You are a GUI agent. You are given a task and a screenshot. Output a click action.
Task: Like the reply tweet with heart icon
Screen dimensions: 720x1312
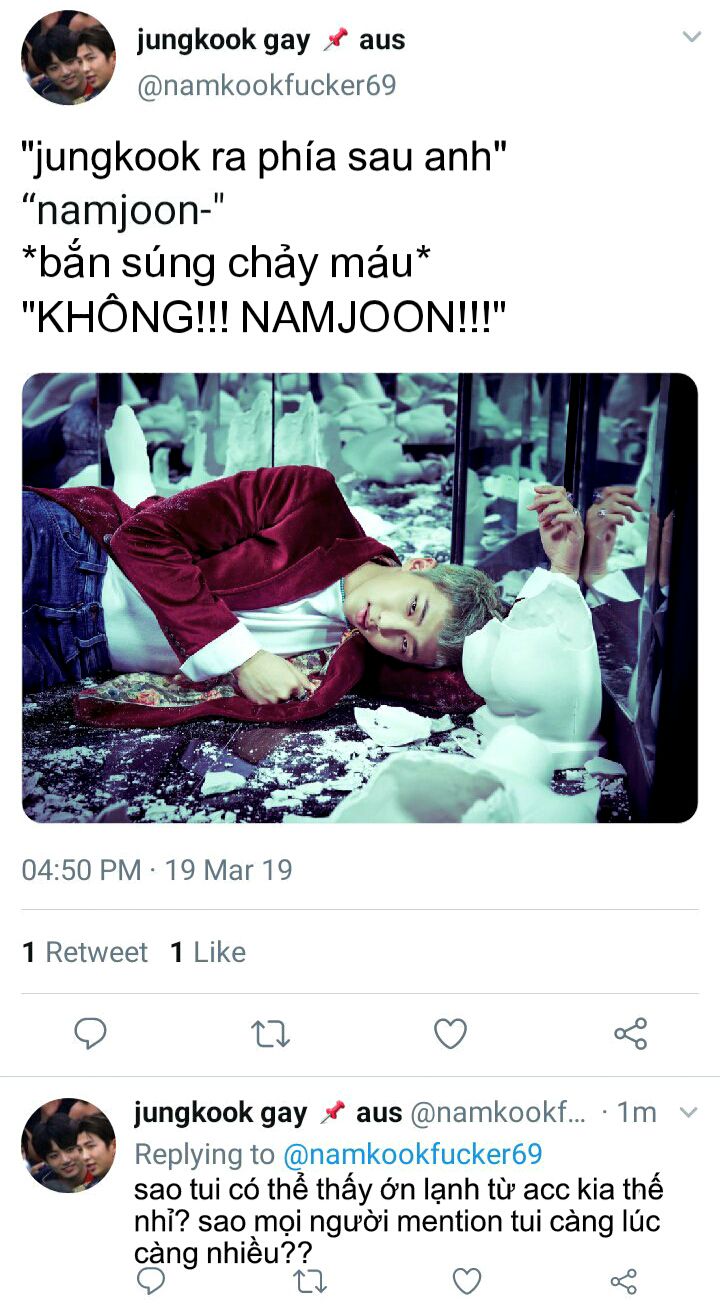tap(467, 1280)
